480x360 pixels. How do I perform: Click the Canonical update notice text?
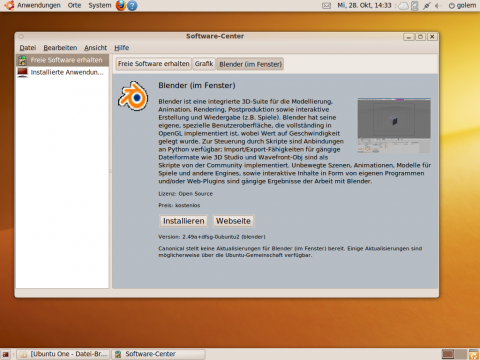tap(290, 252)
